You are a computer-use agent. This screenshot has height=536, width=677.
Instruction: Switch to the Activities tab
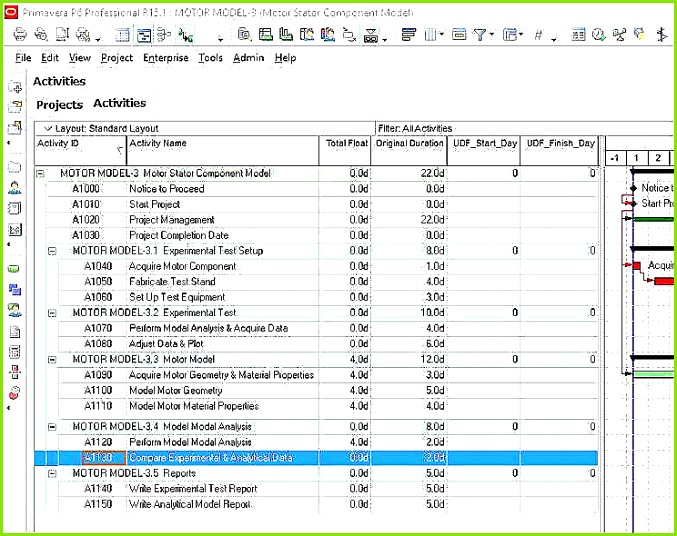120,103
